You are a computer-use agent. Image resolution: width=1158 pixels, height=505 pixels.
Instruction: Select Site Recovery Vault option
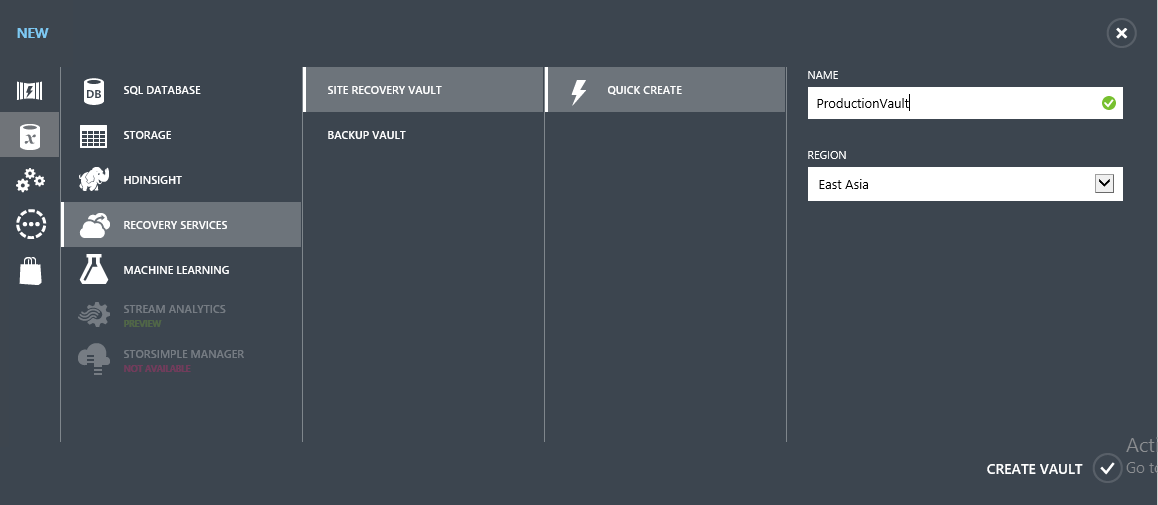[385, 90]
